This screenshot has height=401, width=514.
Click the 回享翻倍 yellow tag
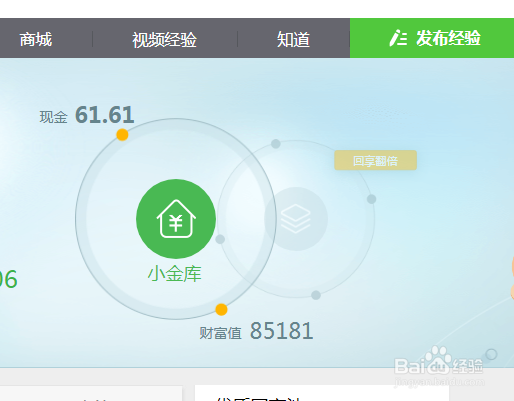375,160
